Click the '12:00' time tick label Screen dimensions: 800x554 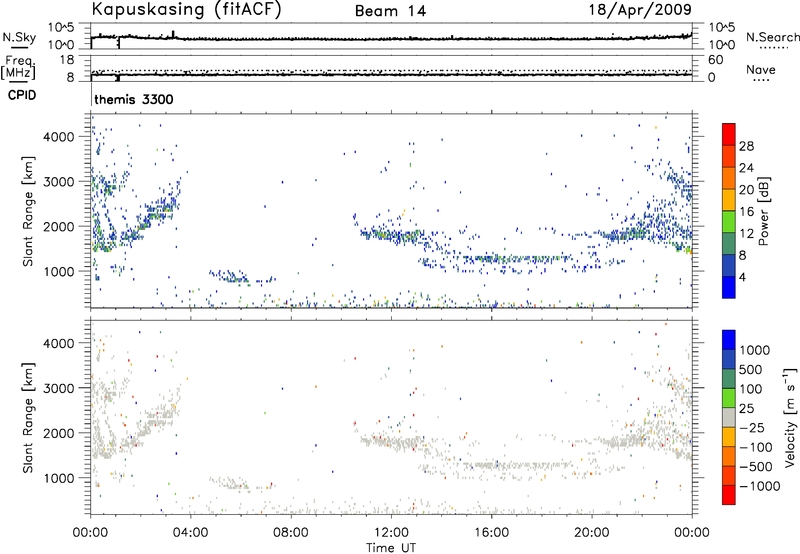pyautogui.click(x=391, y=533)
